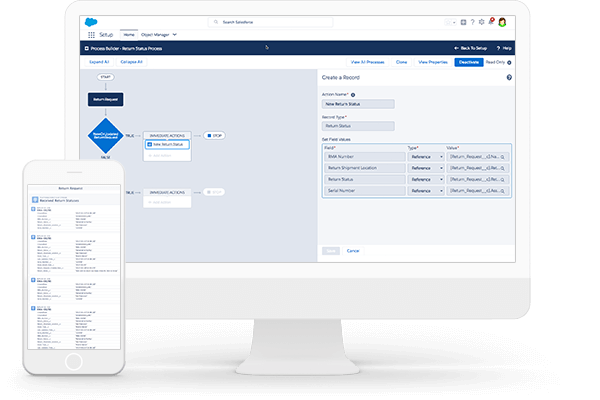Click the Action Name info icon
The width and height of the screenshot is (600, 400).
tap(353, 94)
